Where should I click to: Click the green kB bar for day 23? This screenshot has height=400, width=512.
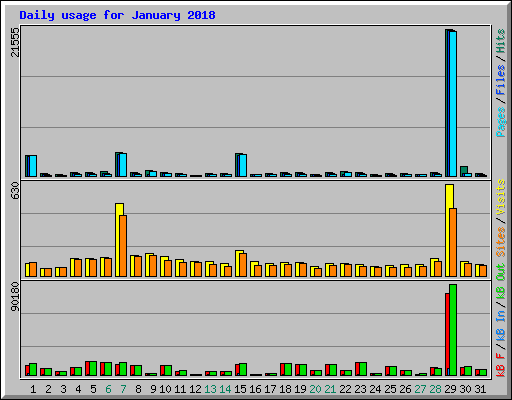point(363,369)
